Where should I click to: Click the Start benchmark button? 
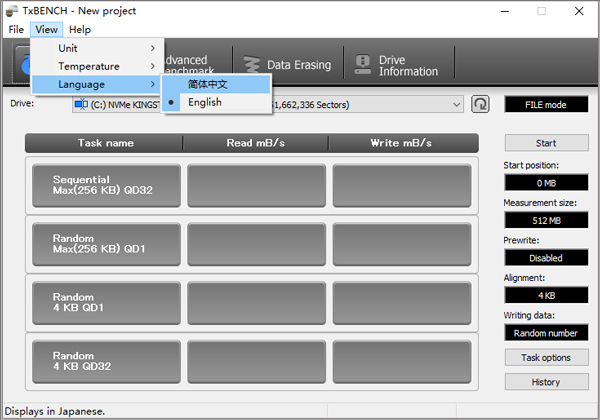[546, 143]
